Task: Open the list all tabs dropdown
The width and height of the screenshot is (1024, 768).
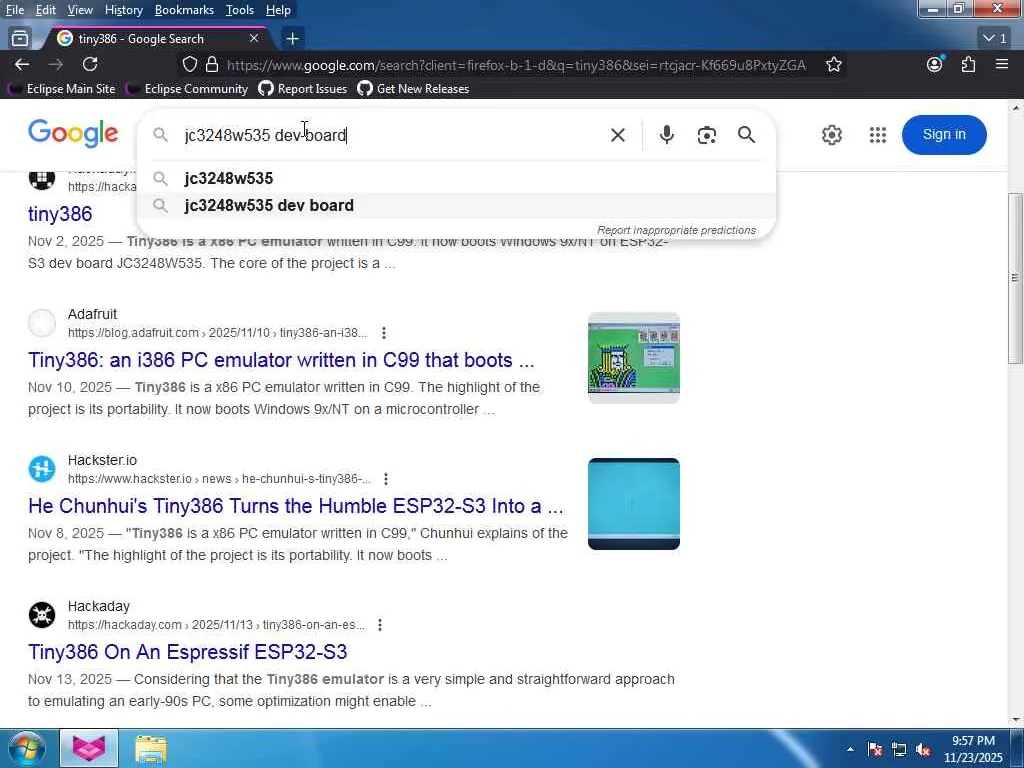Action: (x=995, y=39)
